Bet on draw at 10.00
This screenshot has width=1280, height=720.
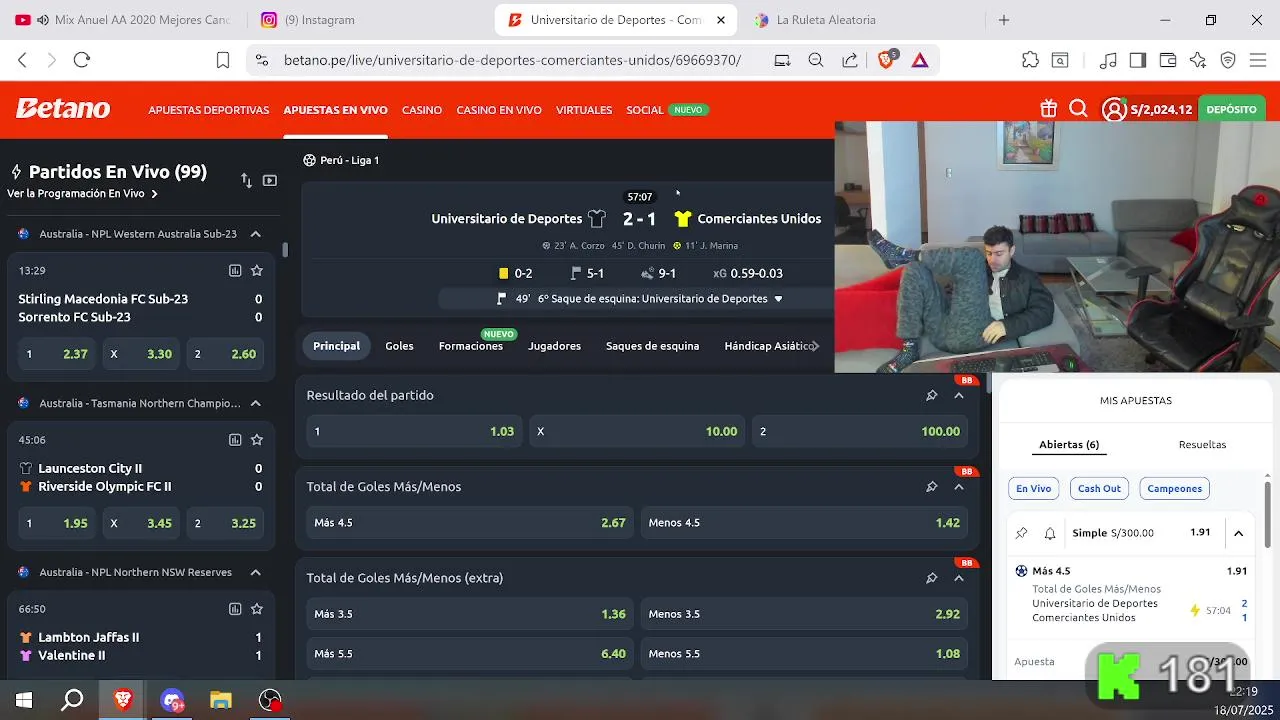pos(637,431)
